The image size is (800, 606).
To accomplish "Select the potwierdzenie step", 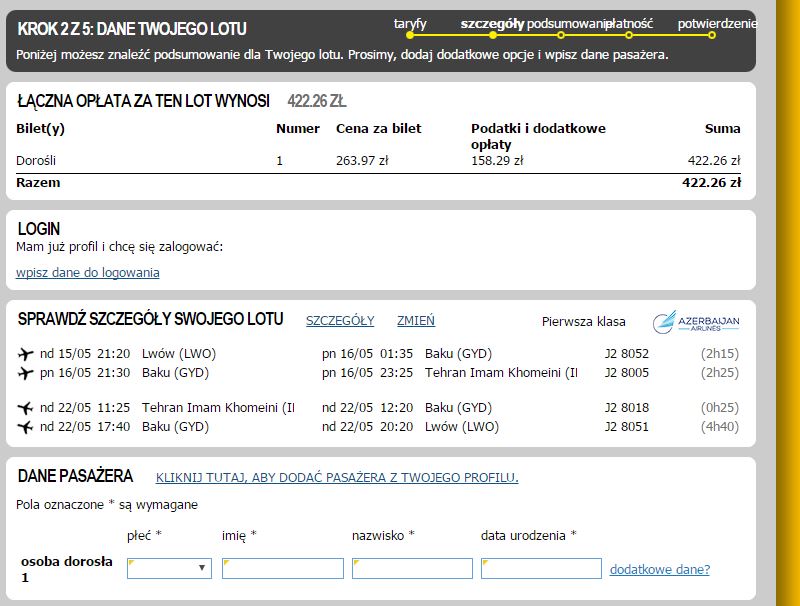I will [717, 23].
